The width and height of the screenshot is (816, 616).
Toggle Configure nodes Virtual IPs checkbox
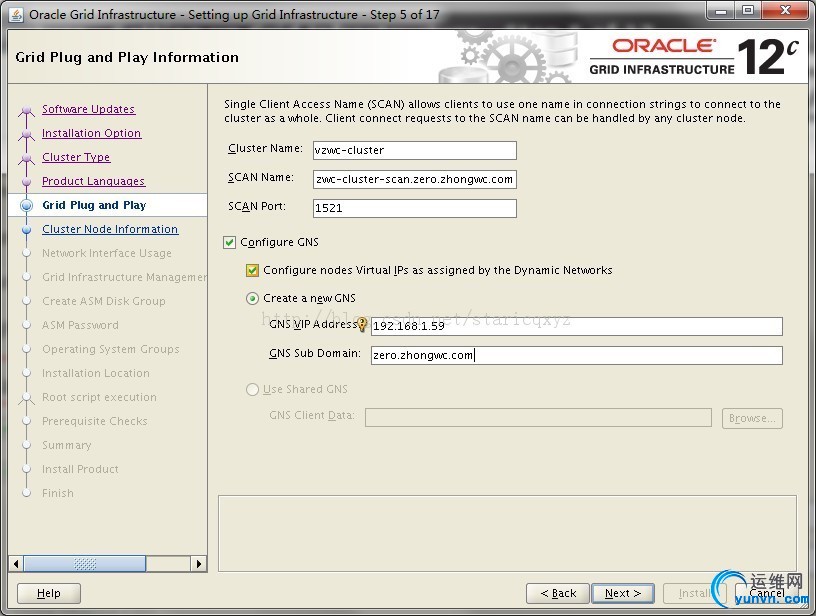tap(253, 270)
